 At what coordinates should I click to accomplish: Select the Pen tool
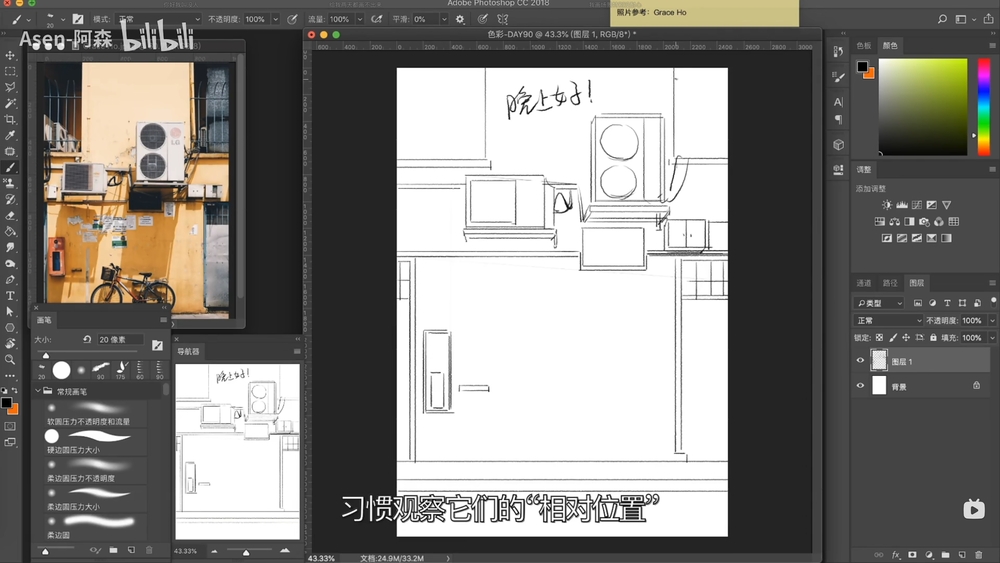(10, 280)
